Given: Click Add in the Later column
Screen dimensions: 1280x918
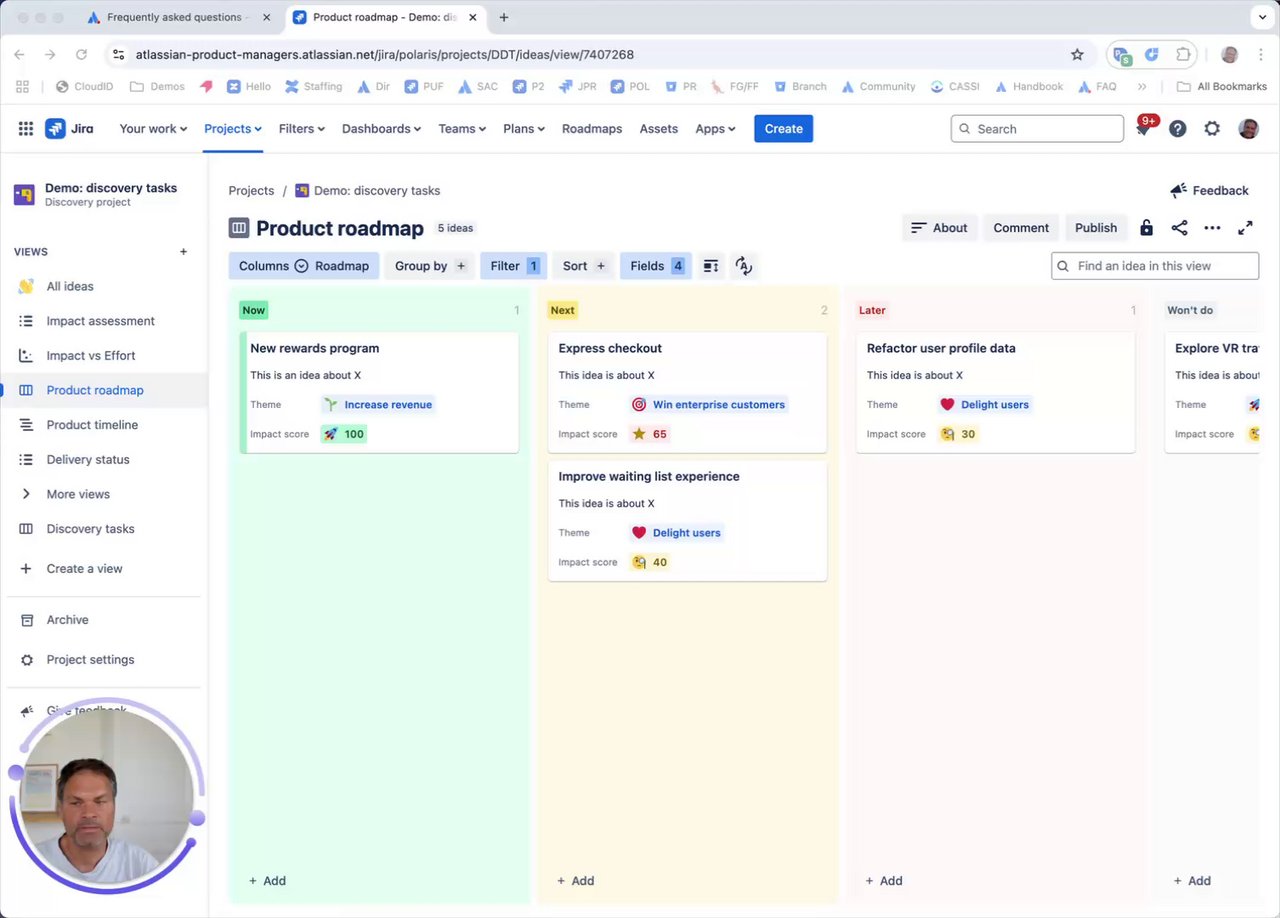Looking at the screenshot, I should [x=884, y=881].
